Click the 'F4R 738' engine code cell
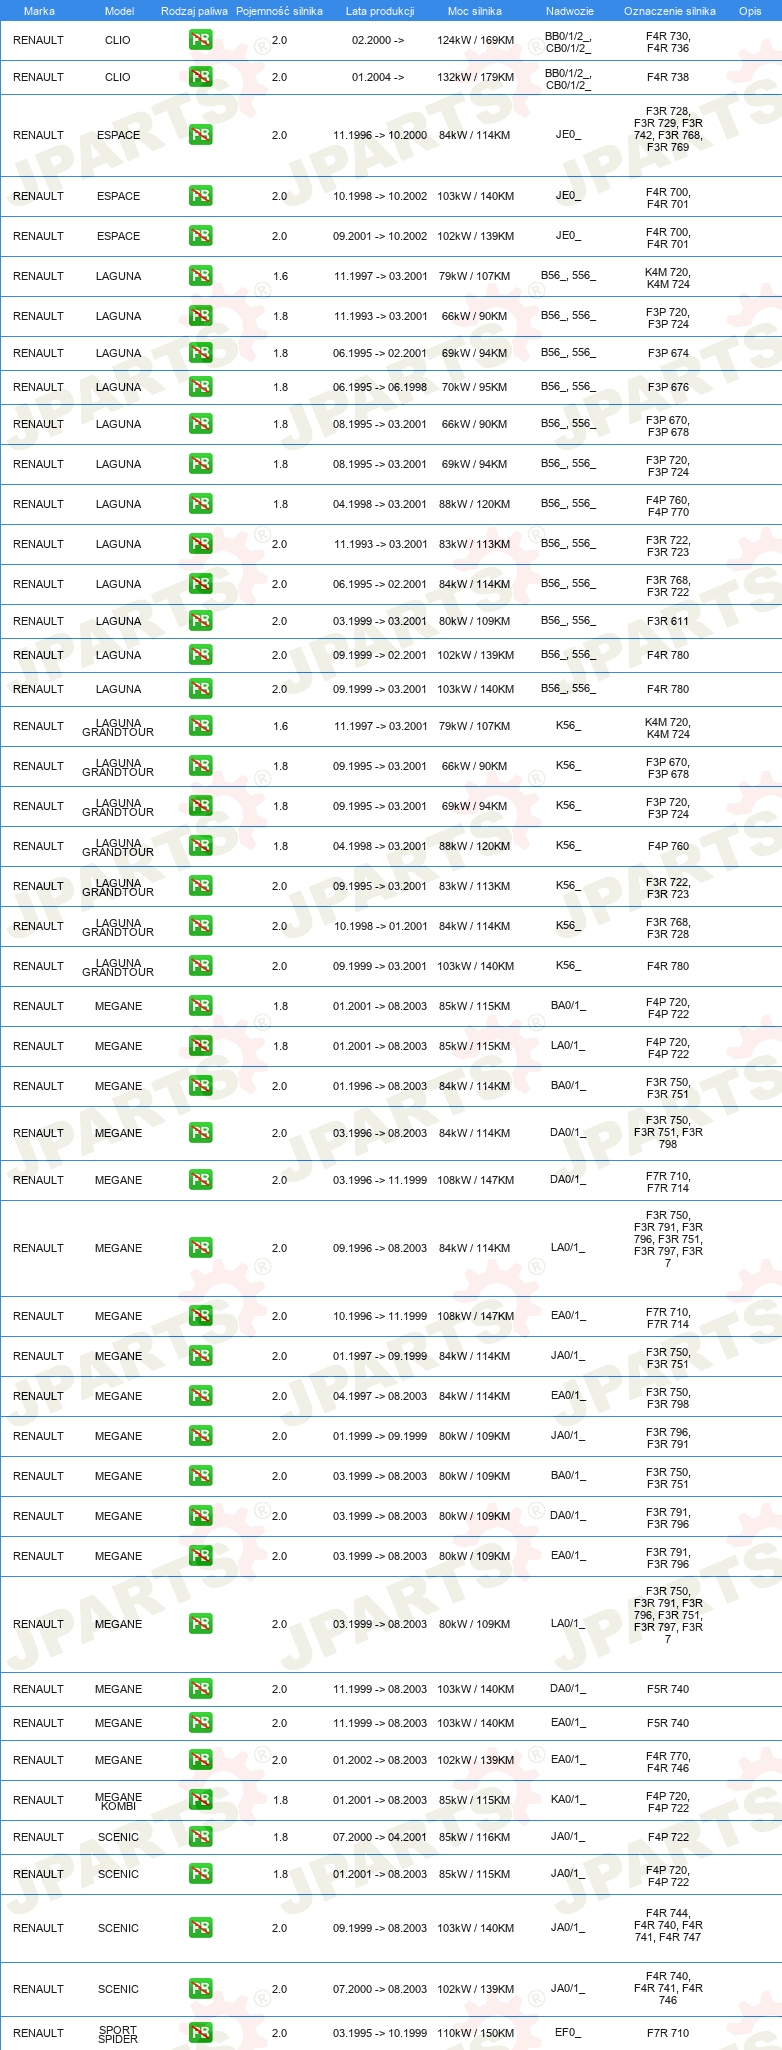The height and width of the screenshot is (2050, 782). click(x=668, y=77)
